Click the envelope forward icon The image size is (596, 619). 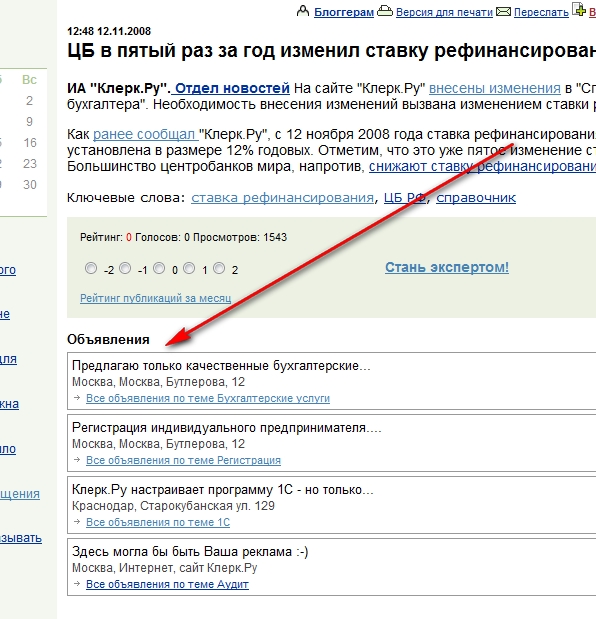tap(503, 11)
